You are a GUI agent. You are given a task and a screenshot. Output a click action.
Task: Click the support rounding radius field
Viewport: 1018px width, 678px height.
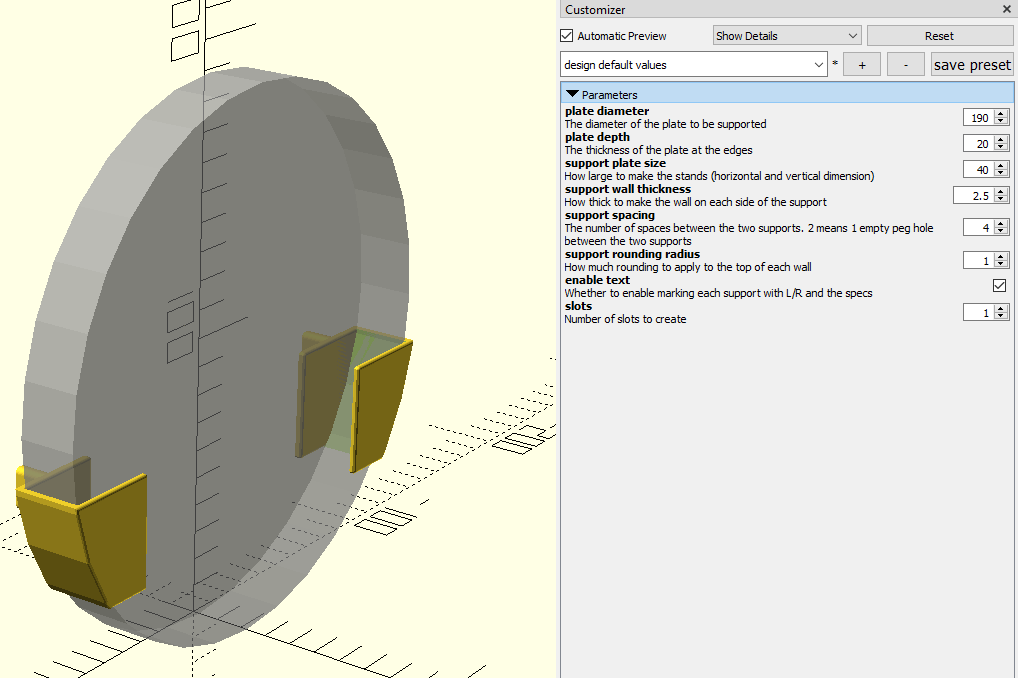tap(977, 260)
